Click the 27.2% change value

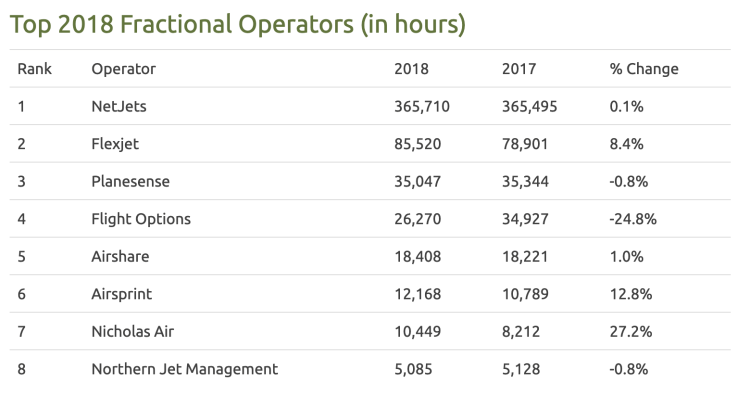[x=629, y=331]
